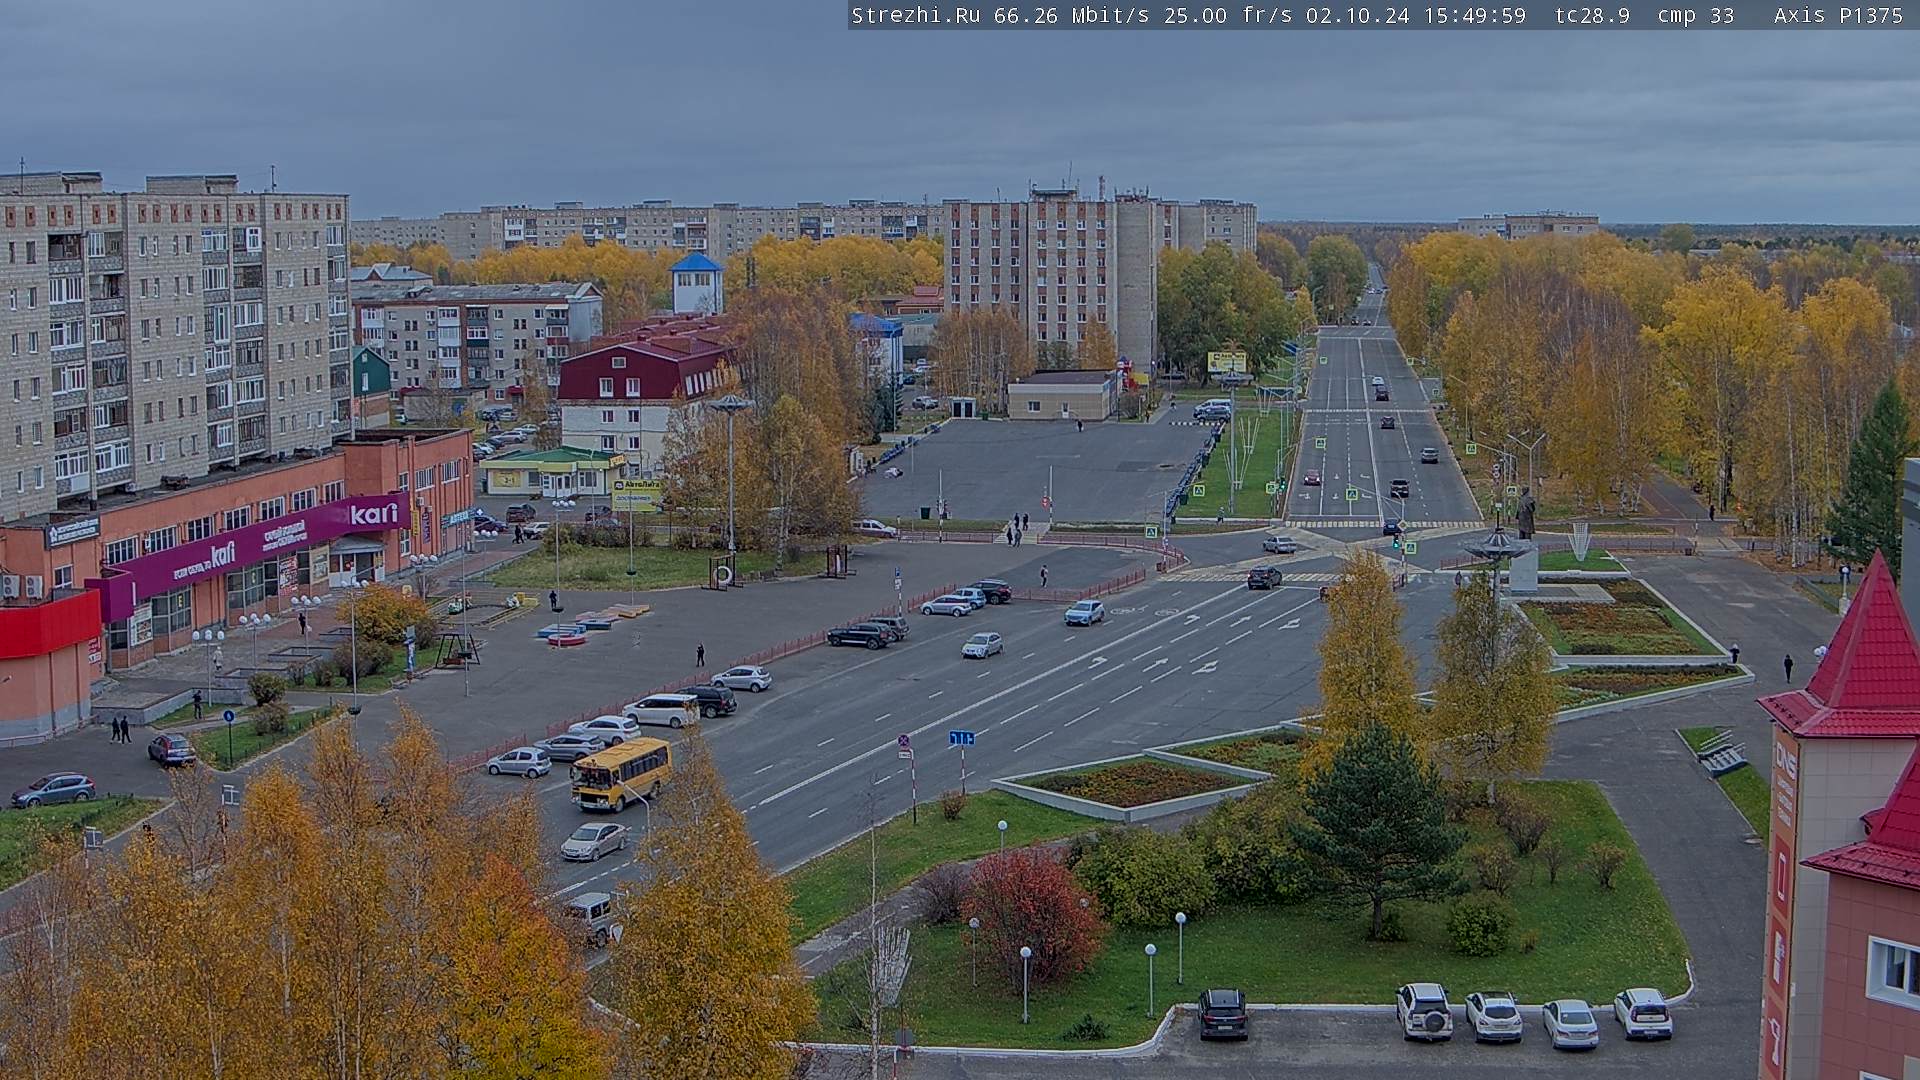This screenshot has height=1080, width=1920.
Task: Click the large white "kari" corner sign
Action: [374, 514]
